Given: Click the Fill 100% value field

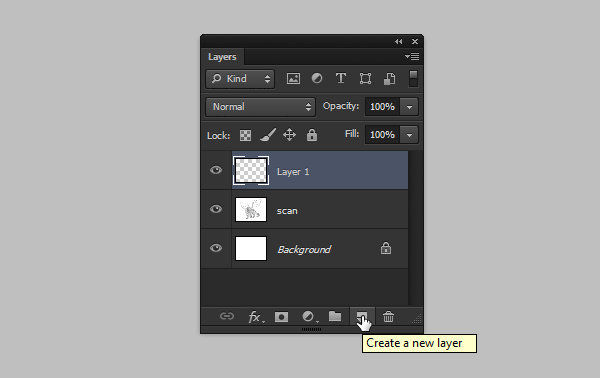Looking at the screenshot, I should tap(382, 135).
